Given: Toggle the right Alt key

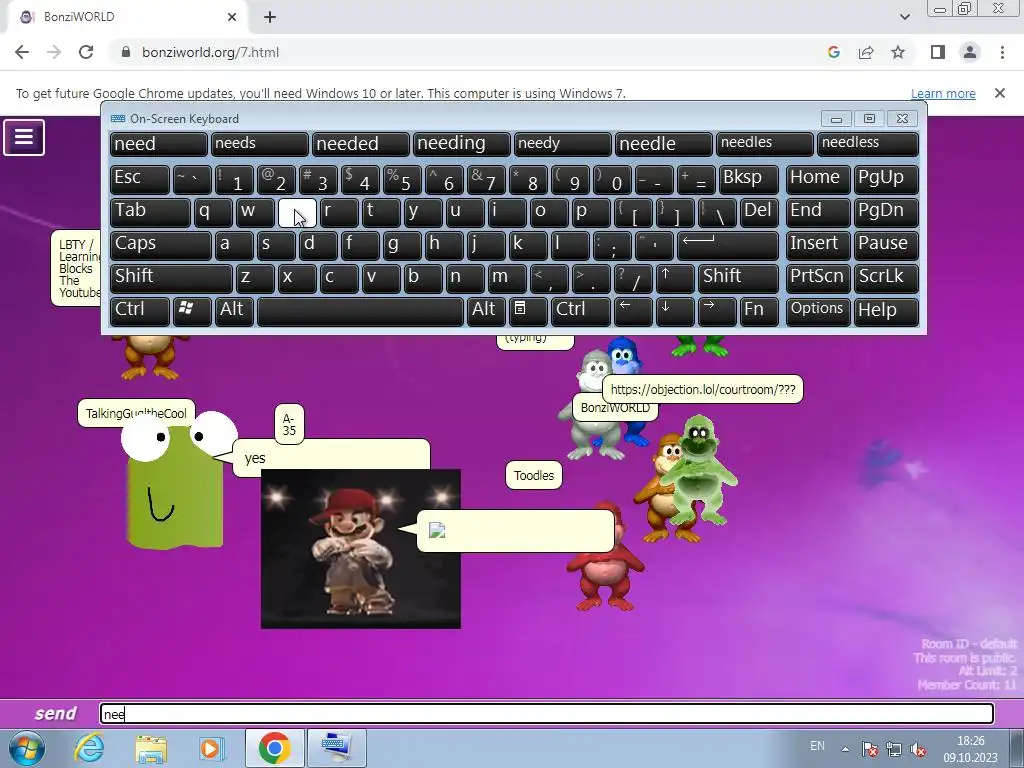Looking at the screenshot, I should [487, 311].
